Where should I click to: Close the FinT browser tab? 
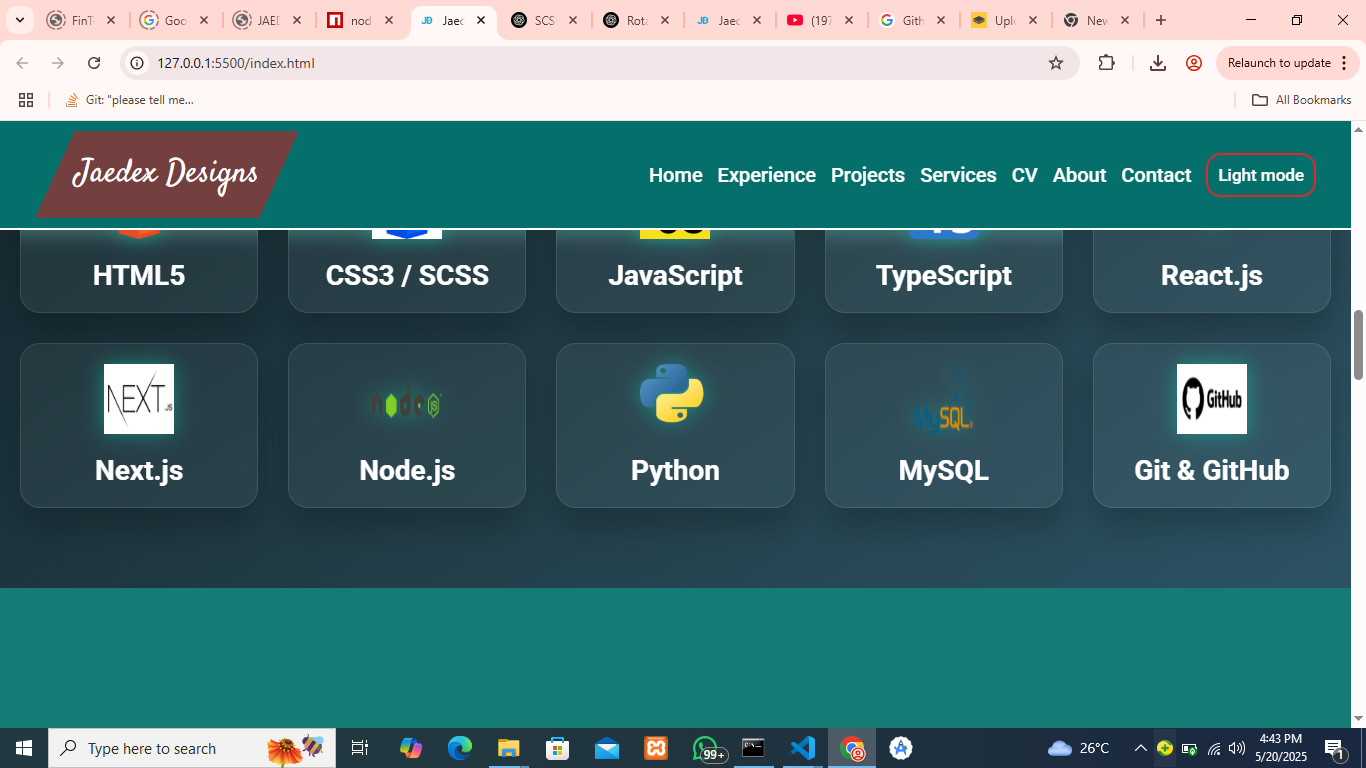(x=111, y=20)
